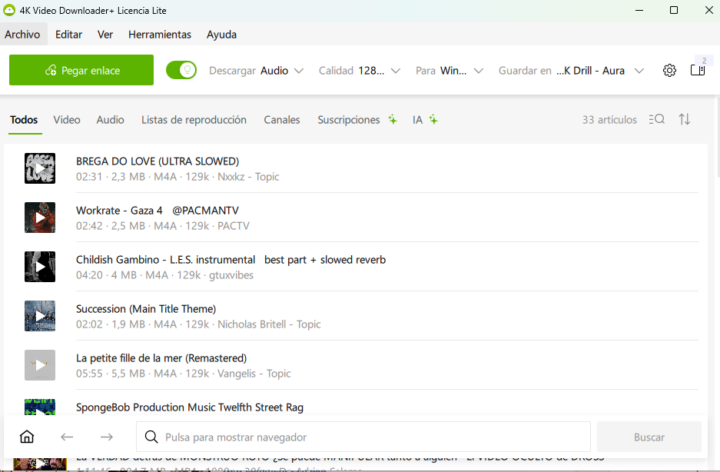The width and height of the screenshot is (720, 472).
Task: Click the 33 artículos count label
Action: 609,120
